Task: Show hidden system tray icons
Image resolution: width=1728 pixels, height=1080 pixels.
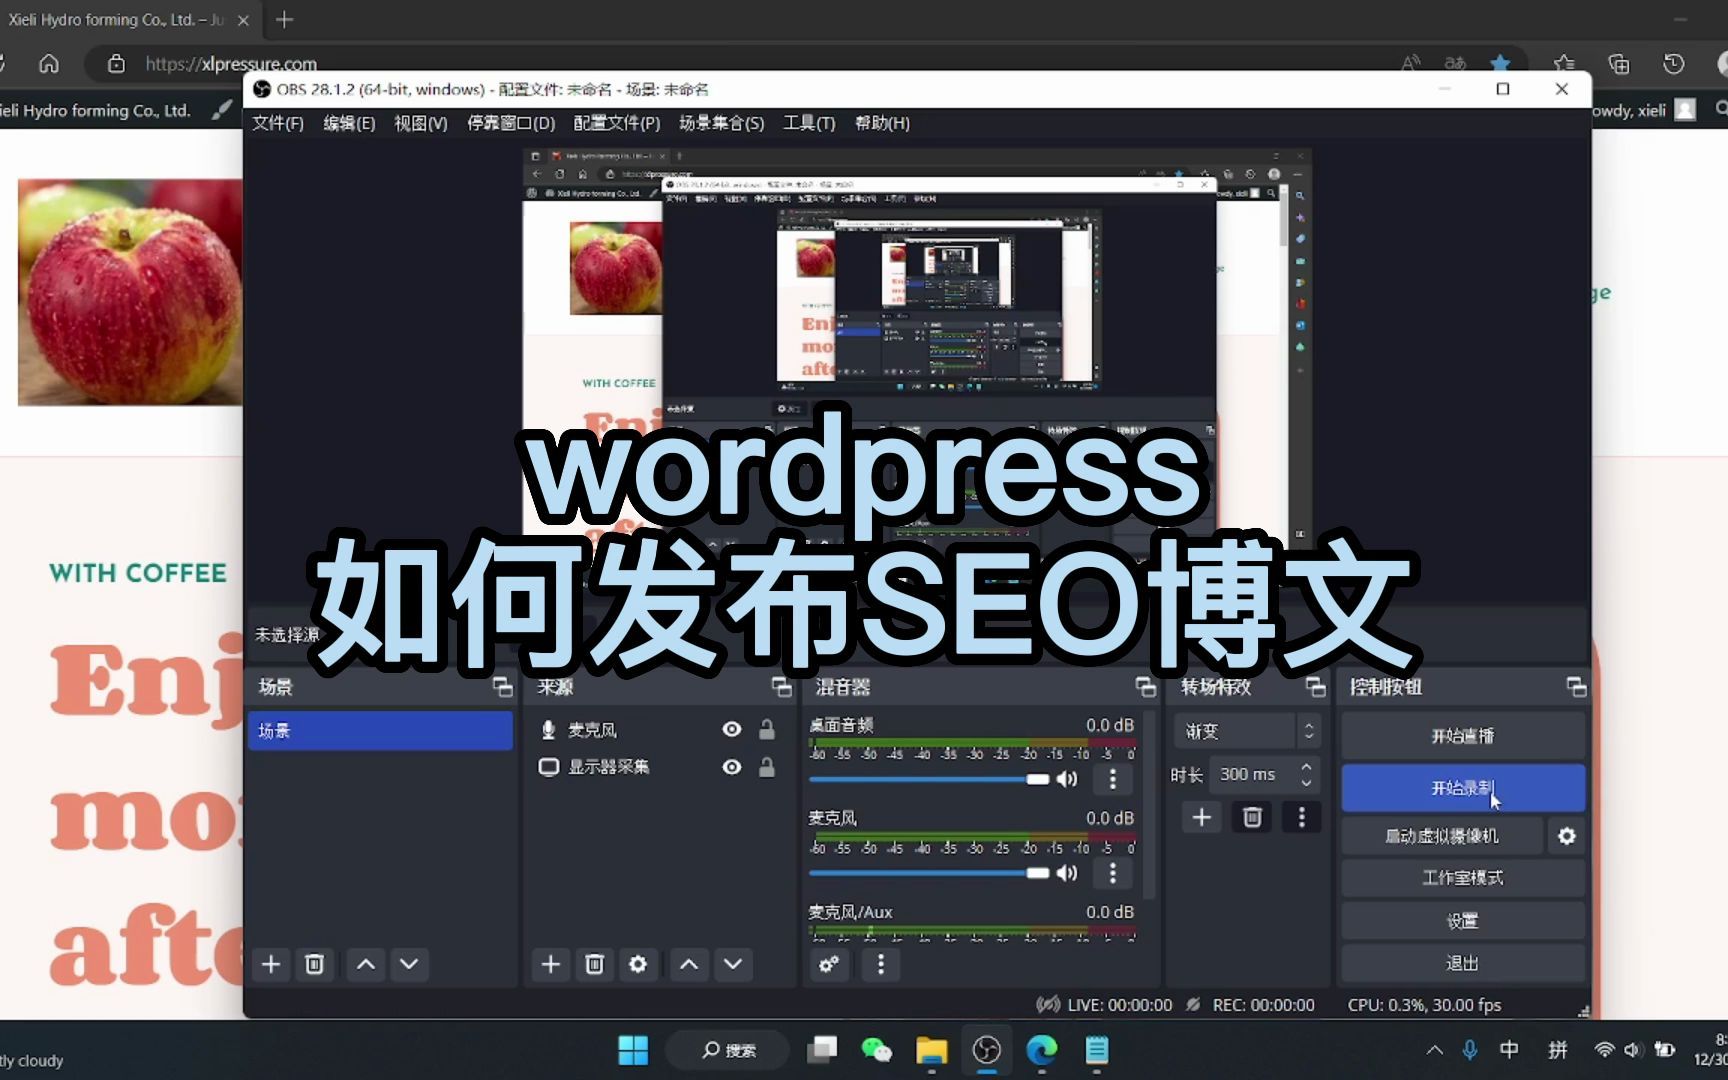Action: click(x=1435, y=1050)
